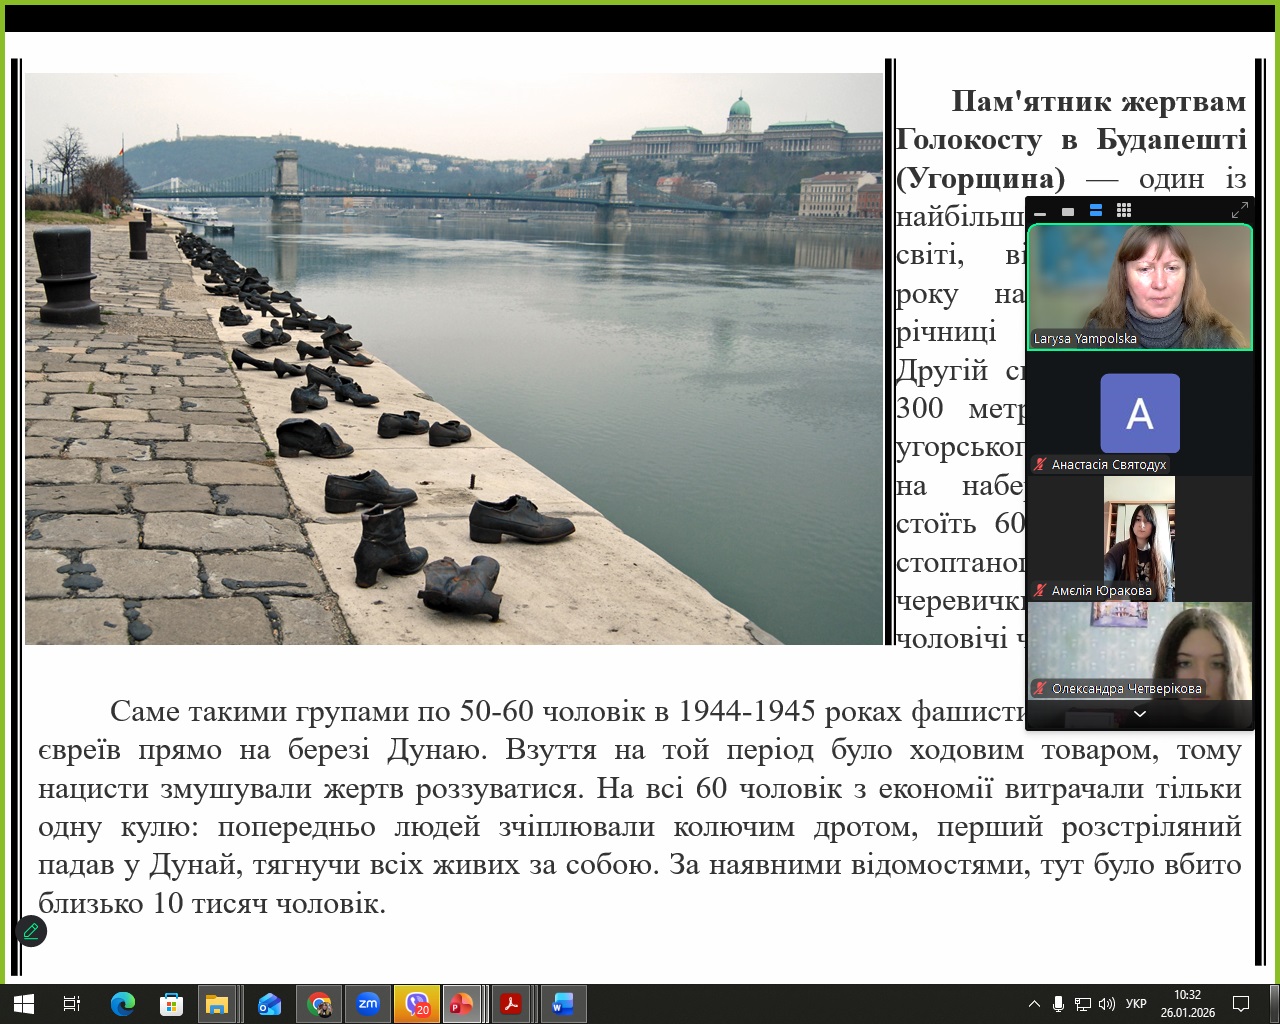The height and width of the screenshot is (1024, 1280).
Task: Switch to the PowerPoint taskbar window
Action: (x=461, y=1004)
